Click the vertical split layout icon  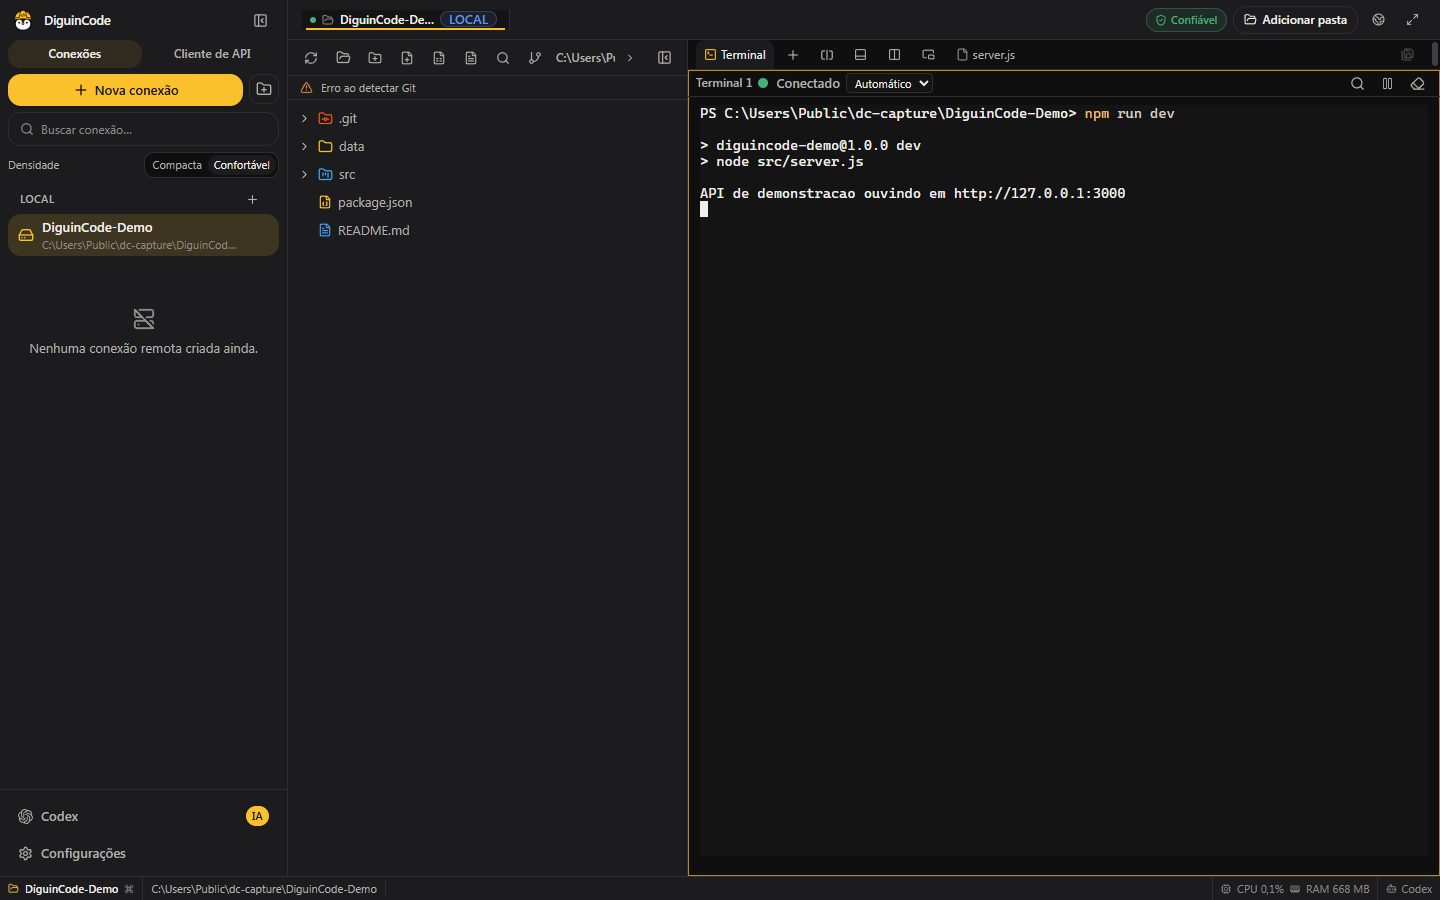click(x=894, y=55)
